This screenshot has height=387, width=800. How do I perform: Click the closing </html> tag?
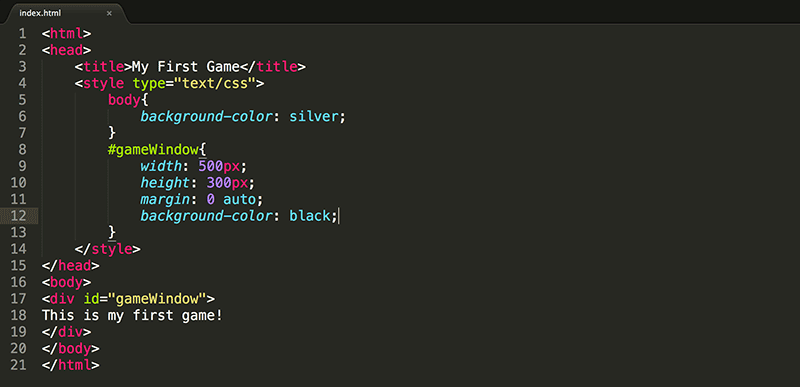(70, 365)
